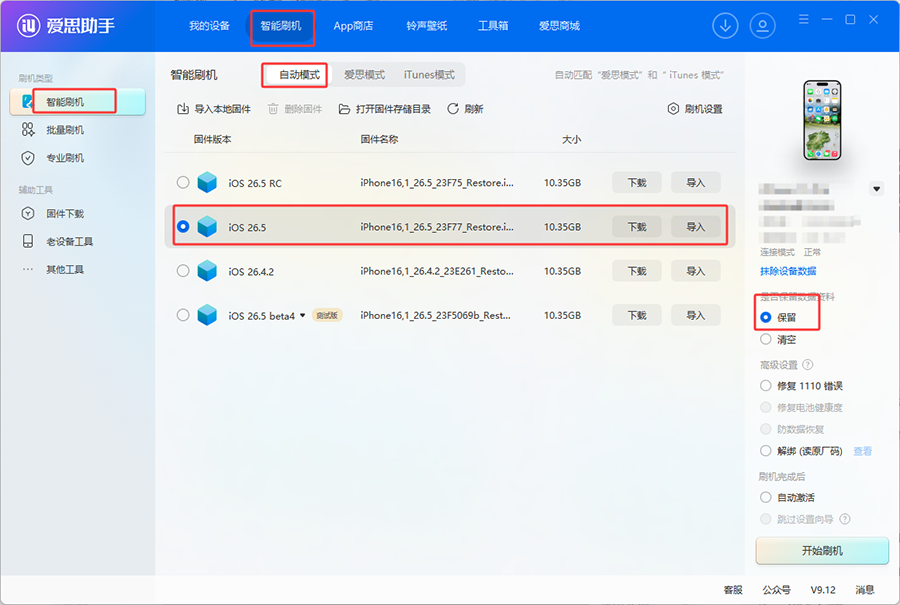The height and width of the screenshot is (605, 900).
Task: Select the iOS 26.5 beta4 firmware radio
Action: tap(183, 315)
